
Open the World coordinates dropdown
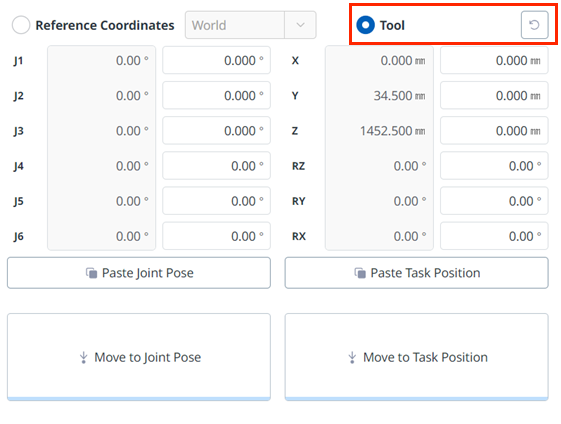(250, 25)
